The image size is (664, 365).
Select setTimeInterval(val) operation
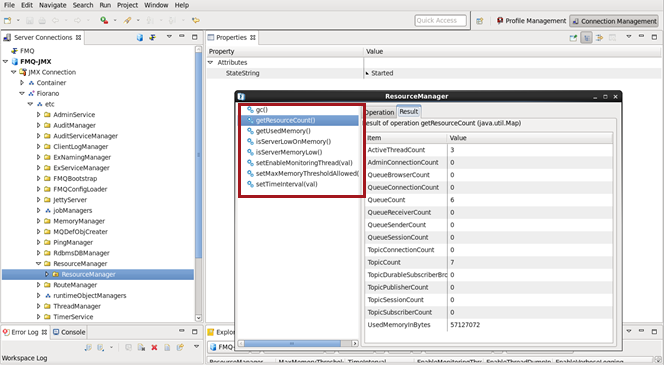pos(286,184)
